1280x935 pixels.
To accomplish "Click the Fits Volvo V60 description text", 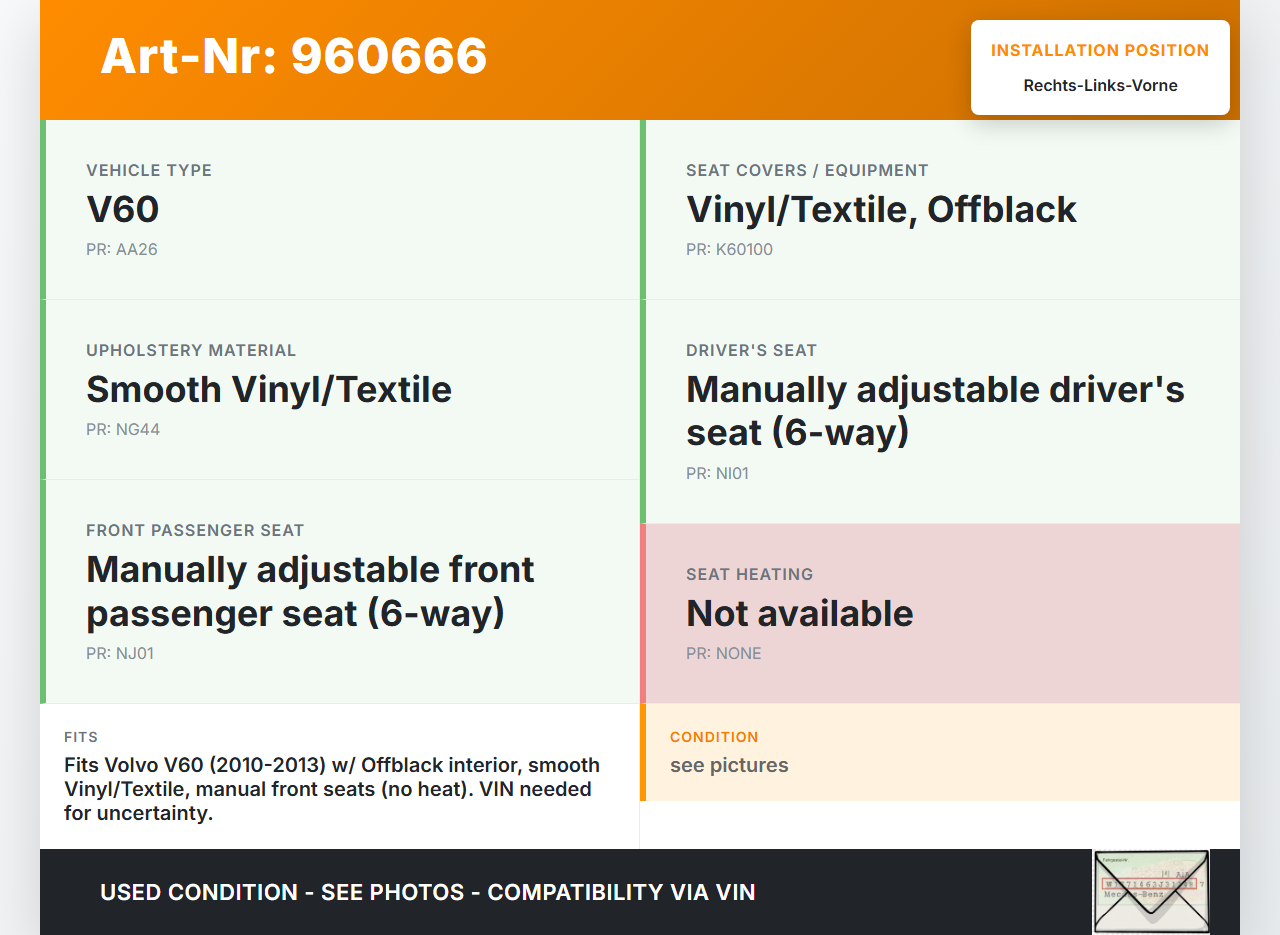I will pos(332,789).
